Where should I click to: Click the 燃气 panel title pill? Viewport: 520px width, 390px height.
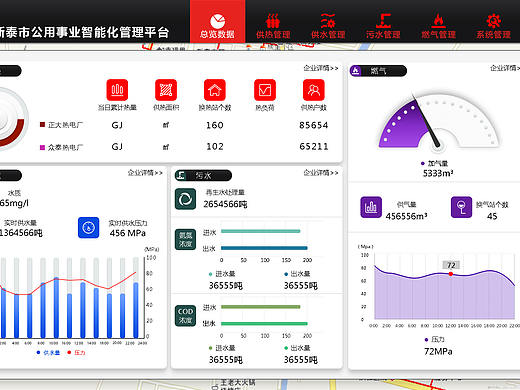[378, 71]
